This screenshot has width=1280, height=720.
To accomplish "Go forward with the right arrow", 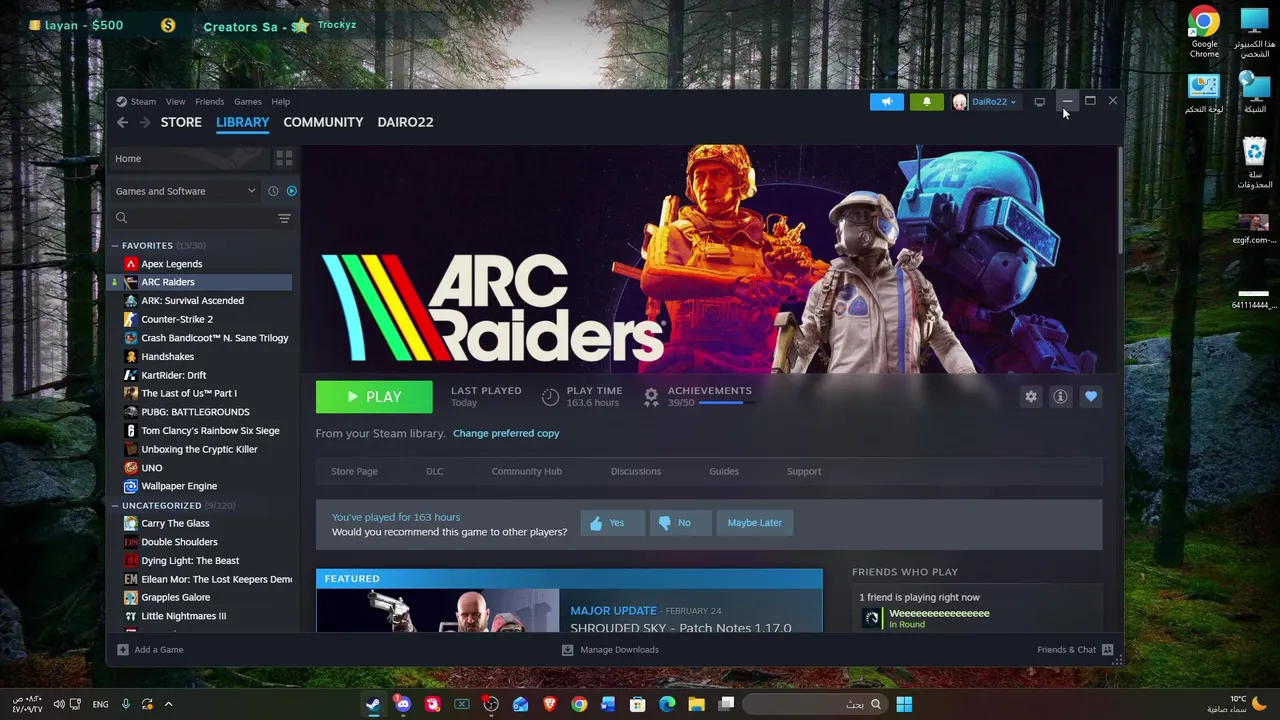I will point(144,122).
